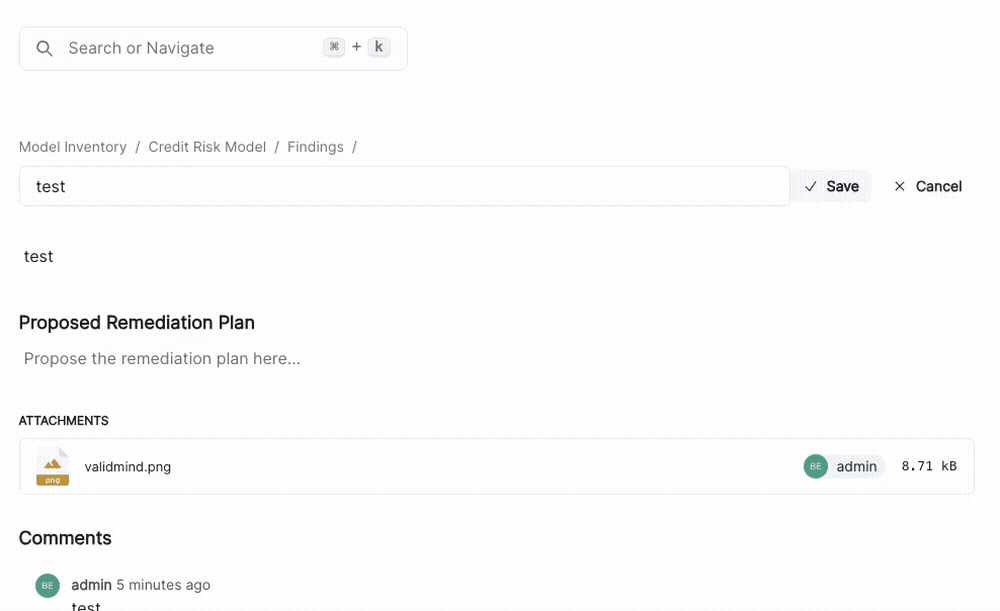This screenshot has height=611, width=1000.
Task: Navigate to Credit Risk Model via breadcrumb
Action: coord(207,146)
